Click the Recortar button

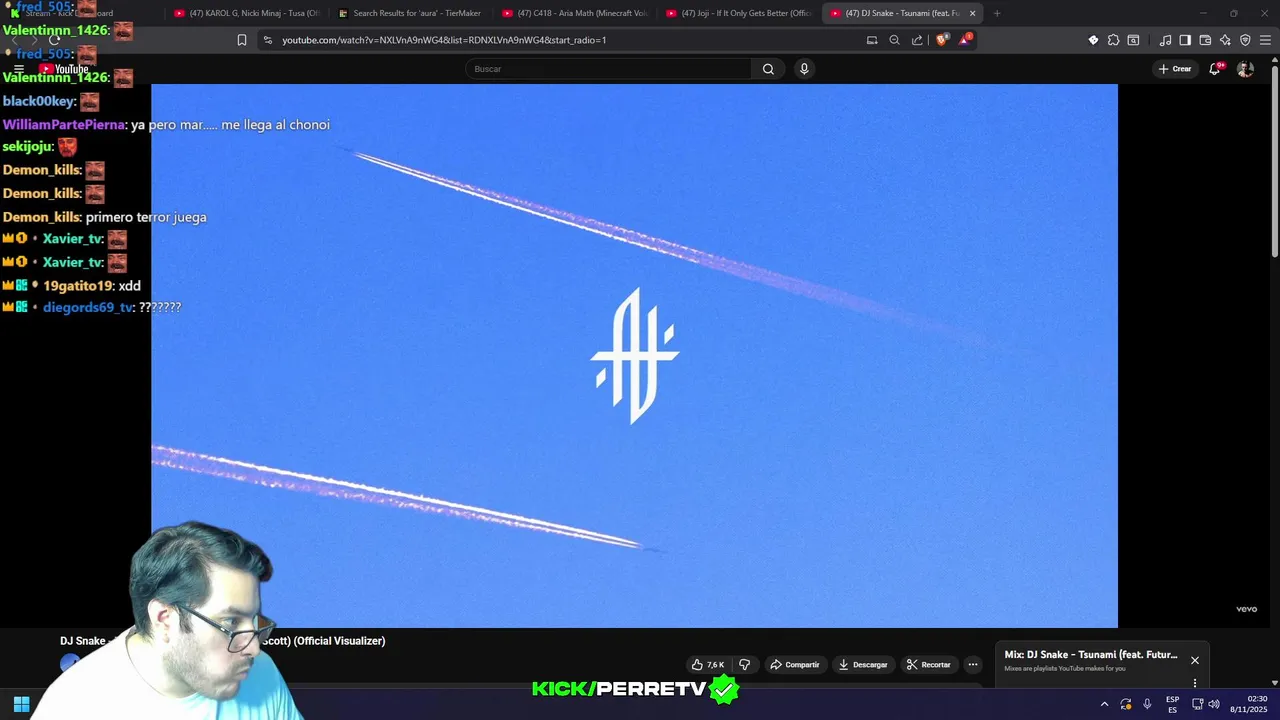[928, 664]
